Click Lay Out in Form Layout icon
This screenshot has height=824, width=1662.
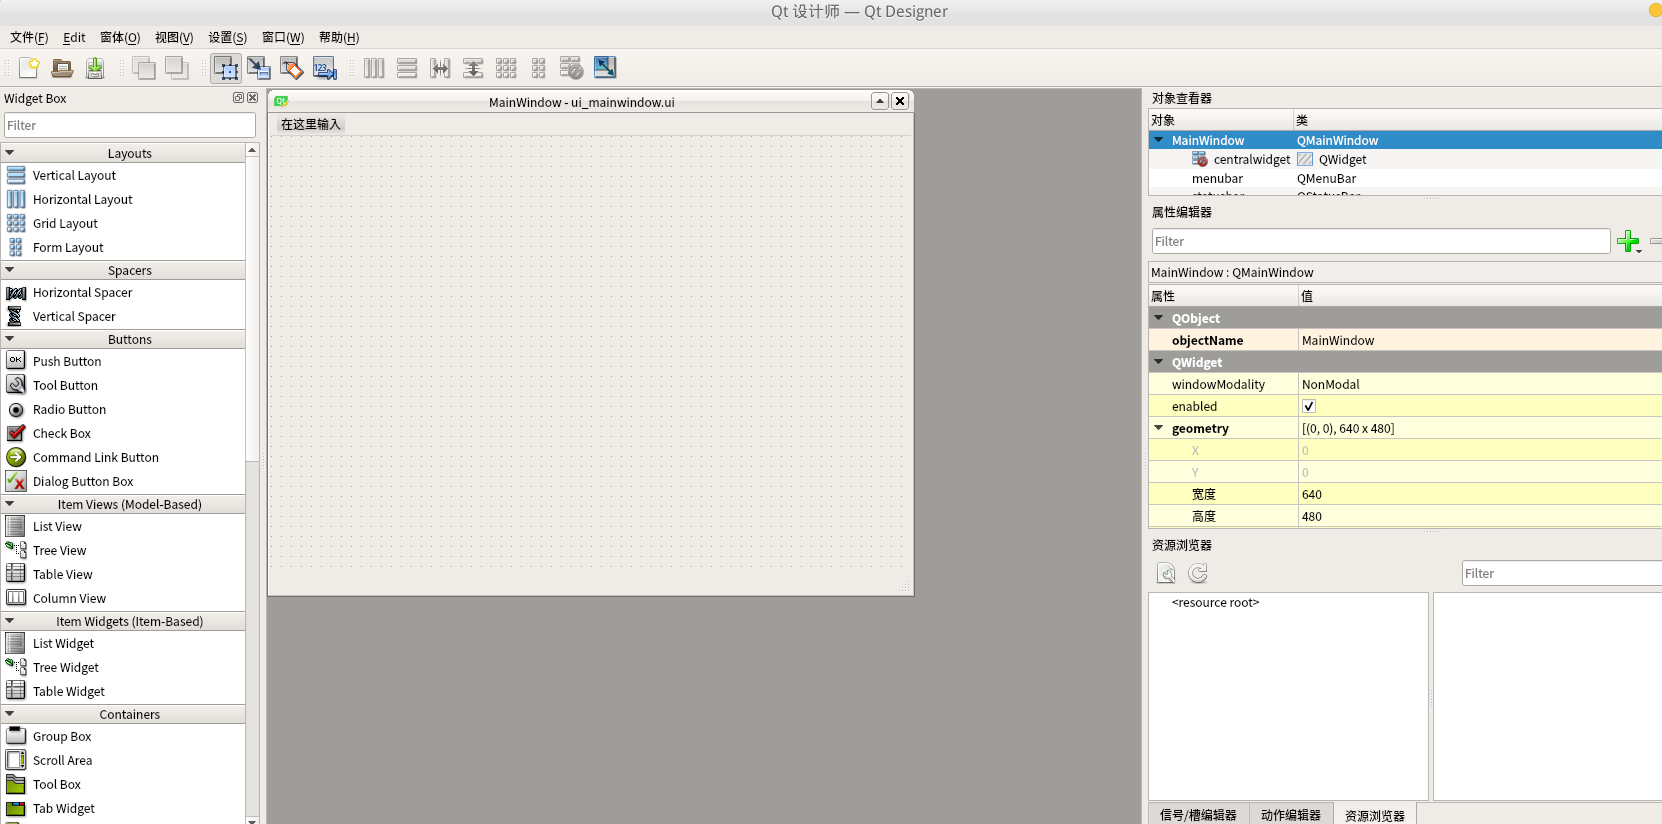pos(539,68)
